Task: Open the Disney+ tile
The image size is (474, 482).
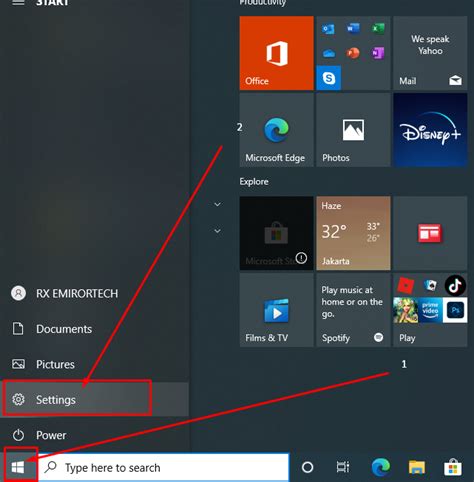Action: click(430, 130)
